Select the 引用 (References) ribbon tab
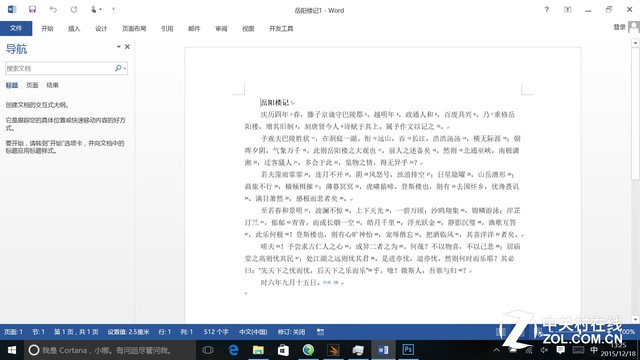 coord(167,29)
